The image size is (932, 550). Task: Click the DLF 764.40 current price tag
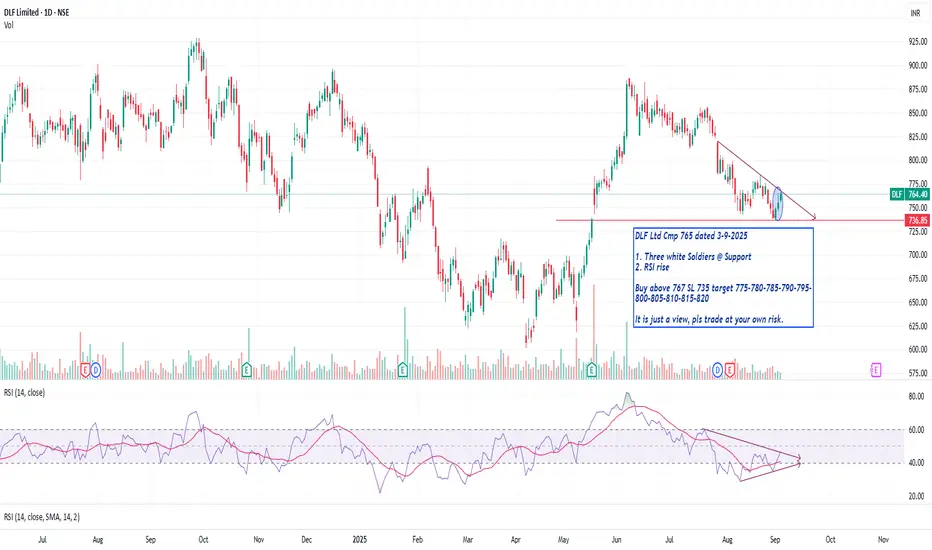[x=910, y=194]
